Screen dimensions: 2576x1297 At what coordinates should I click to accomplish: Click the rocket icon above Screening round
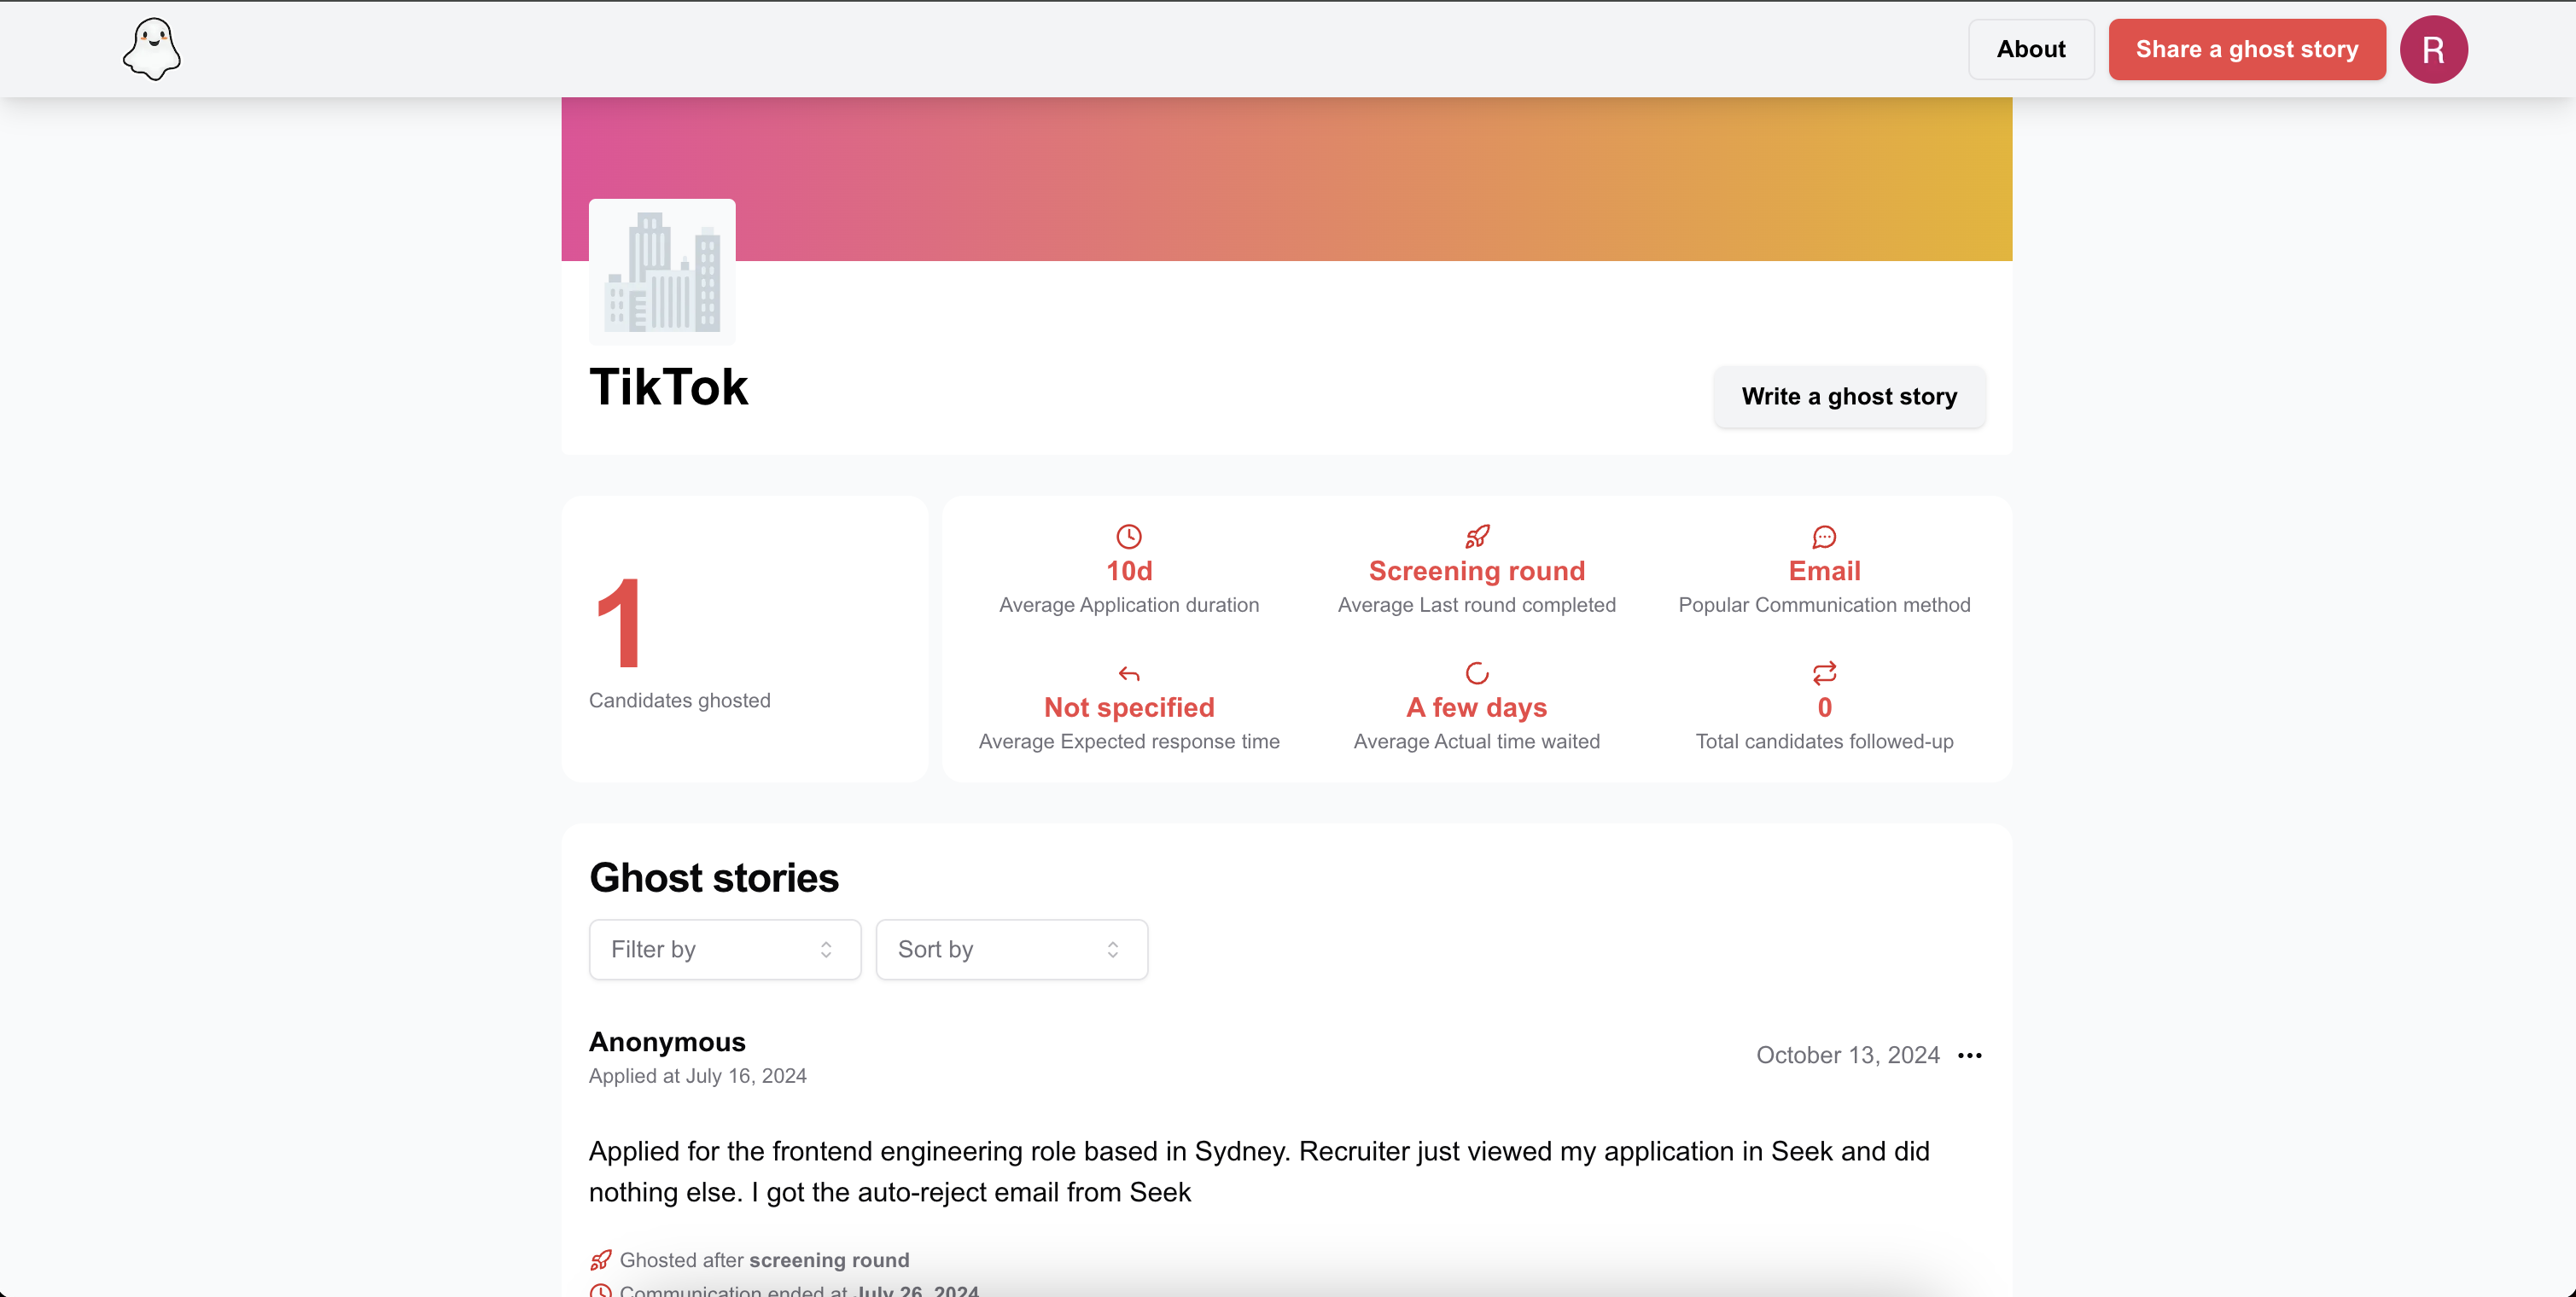coord(1477,536)
